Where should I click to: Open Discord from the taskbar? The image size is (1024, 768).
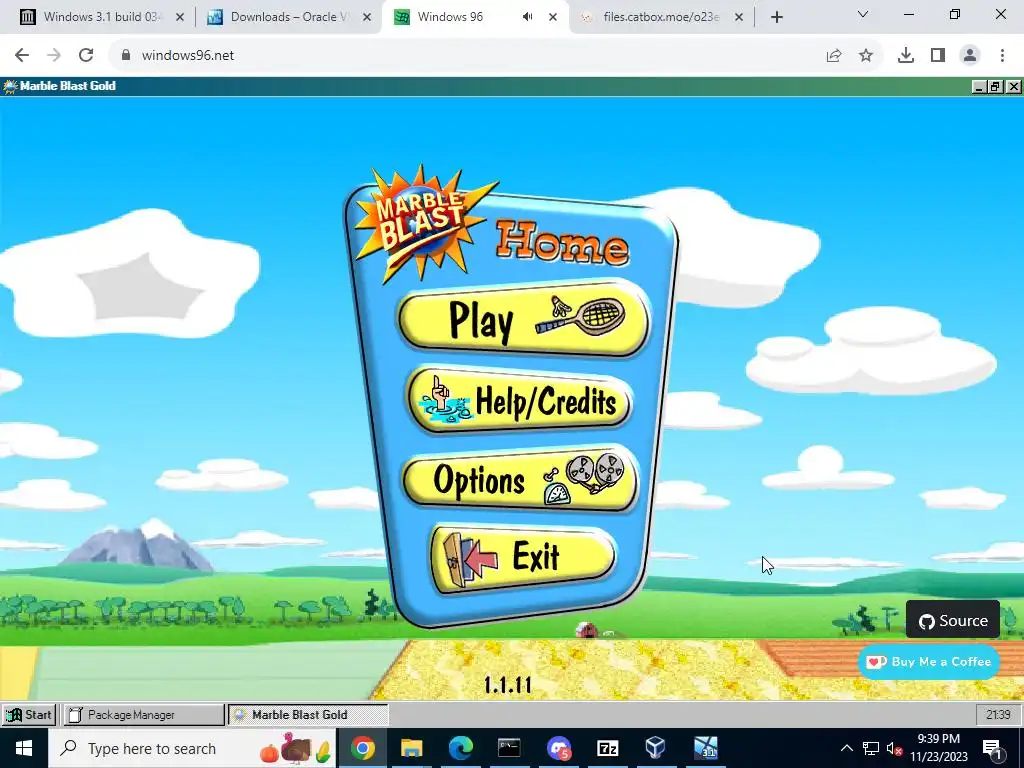coord(559,748)
